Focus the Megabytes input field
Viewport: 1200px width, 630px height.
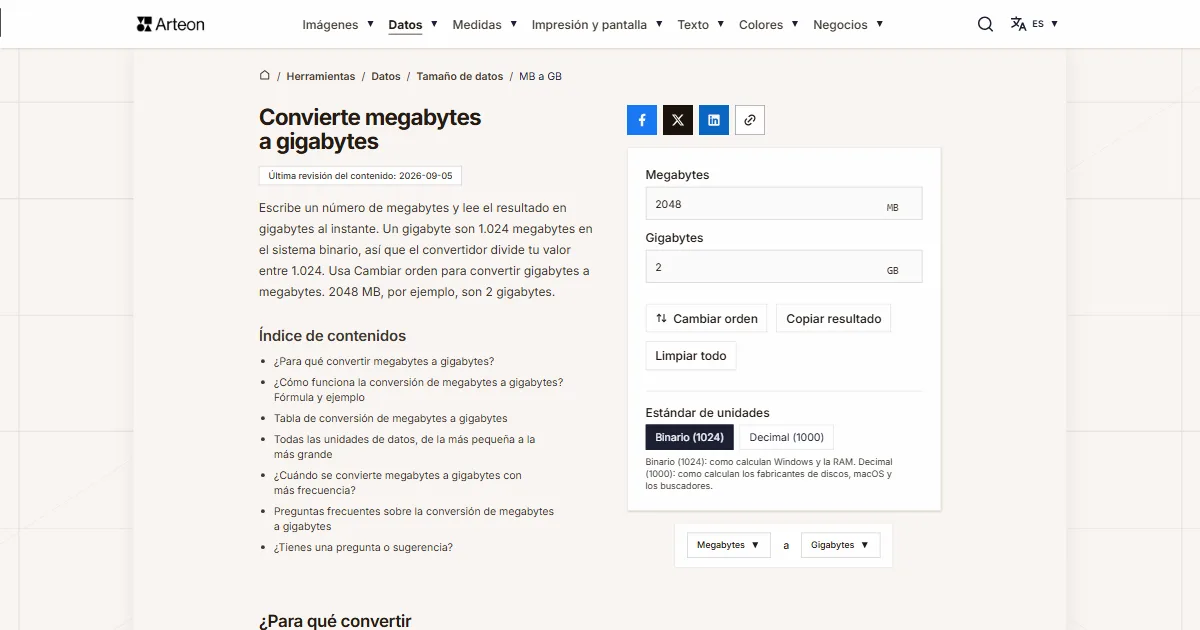click(x=784, y=204)
